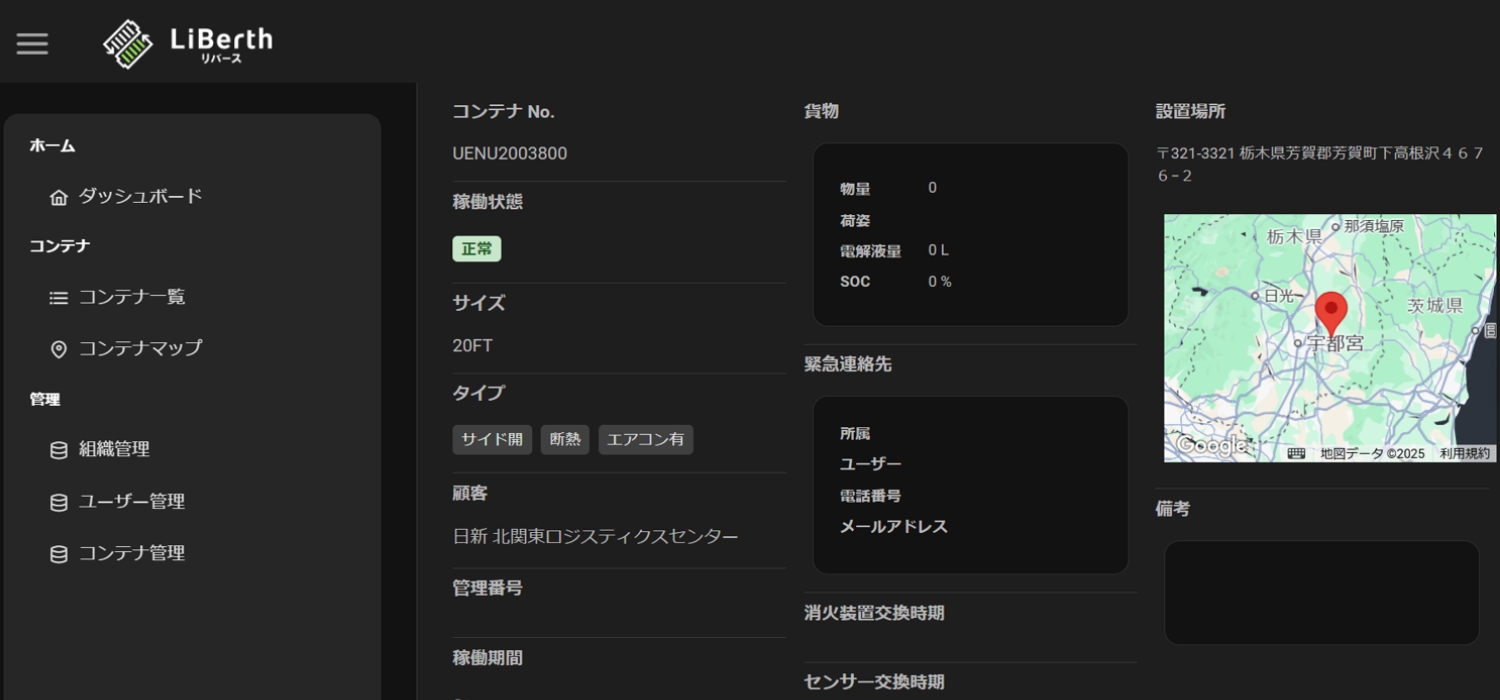Select コンテナ一覧 from the sidebar
Viewport: 1500px width, 700px height.
132,297
